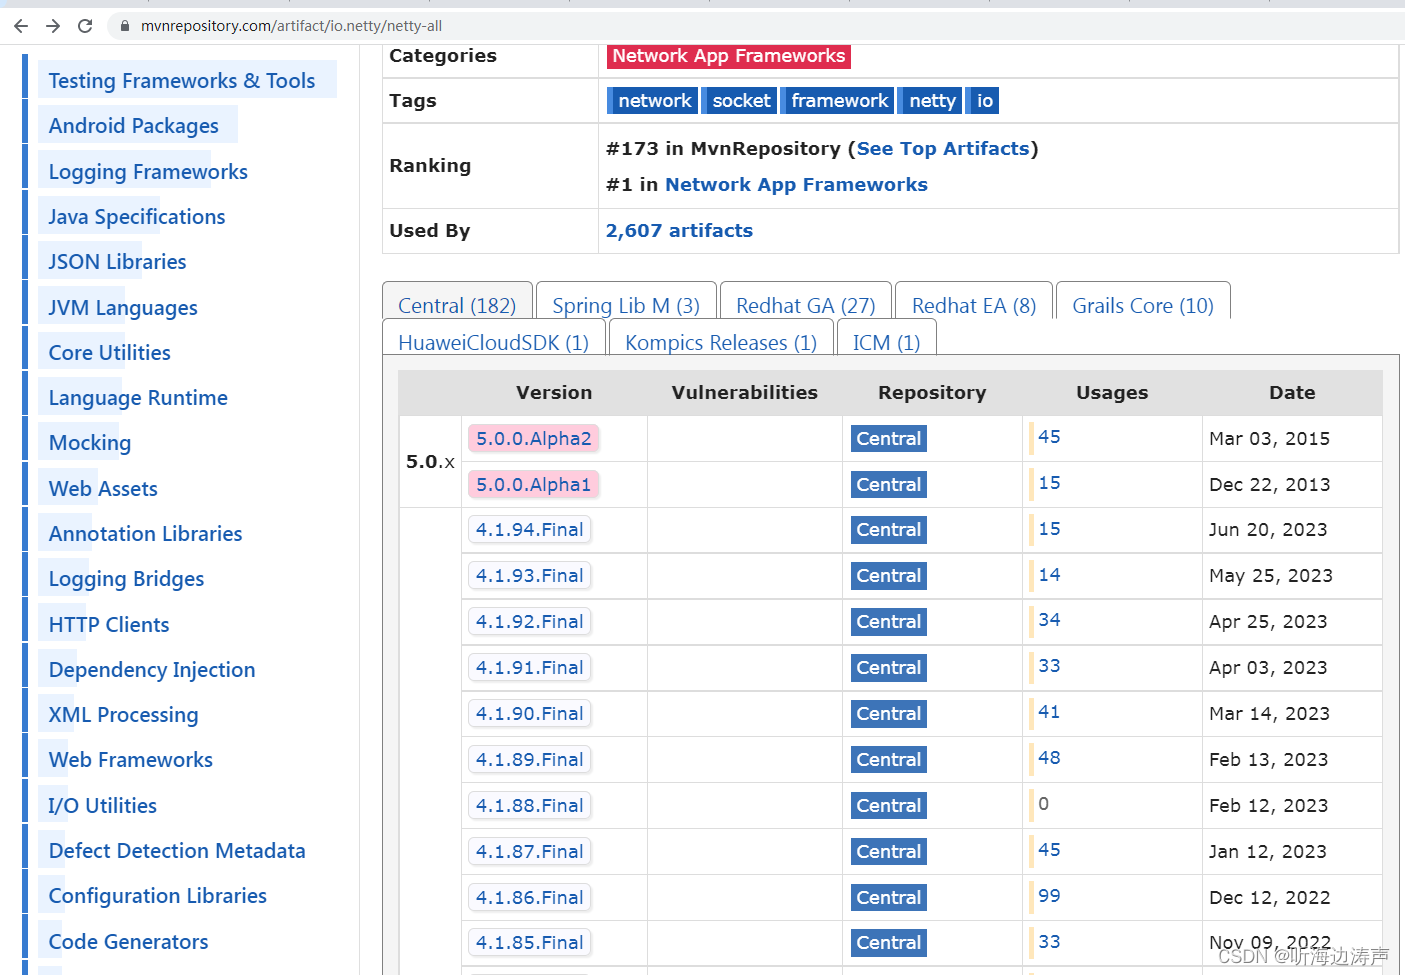Click the browser forward arrow

52,26
